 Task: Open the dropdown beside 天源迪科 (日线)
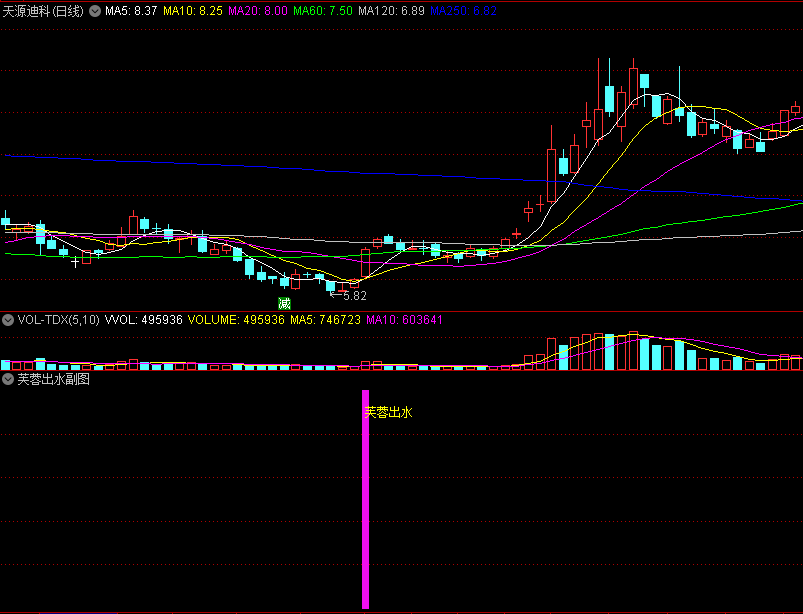(x=95, y=11)
